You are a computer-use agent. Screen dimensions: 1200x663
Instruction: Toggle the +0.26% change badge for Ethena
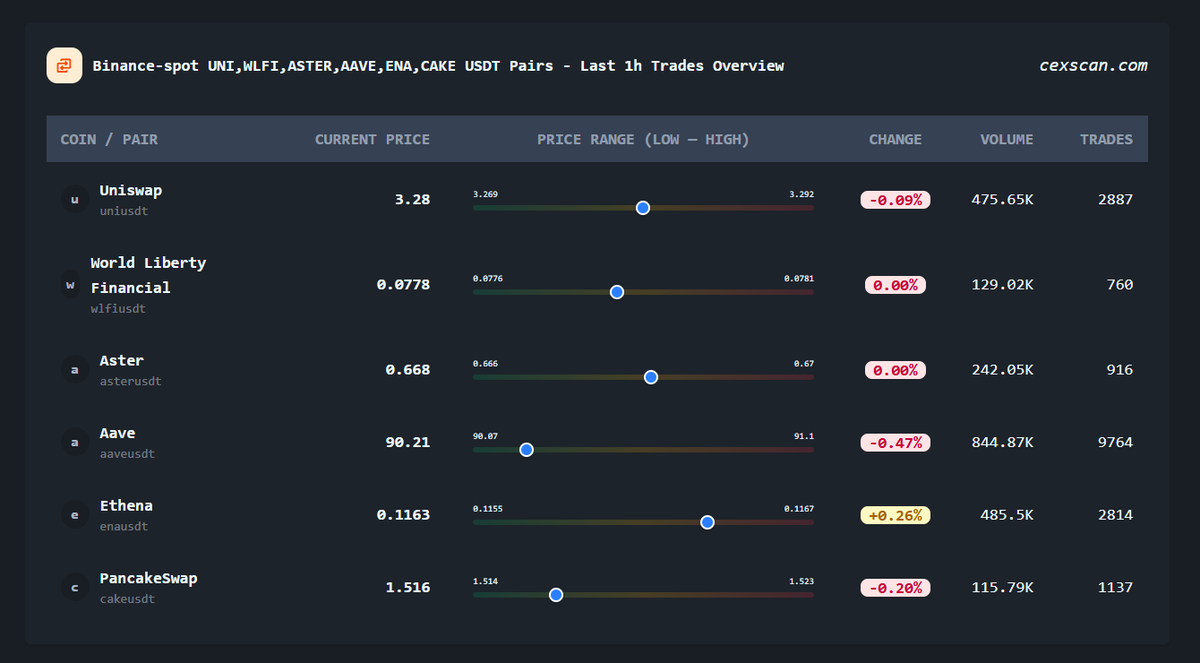[894, 514]
